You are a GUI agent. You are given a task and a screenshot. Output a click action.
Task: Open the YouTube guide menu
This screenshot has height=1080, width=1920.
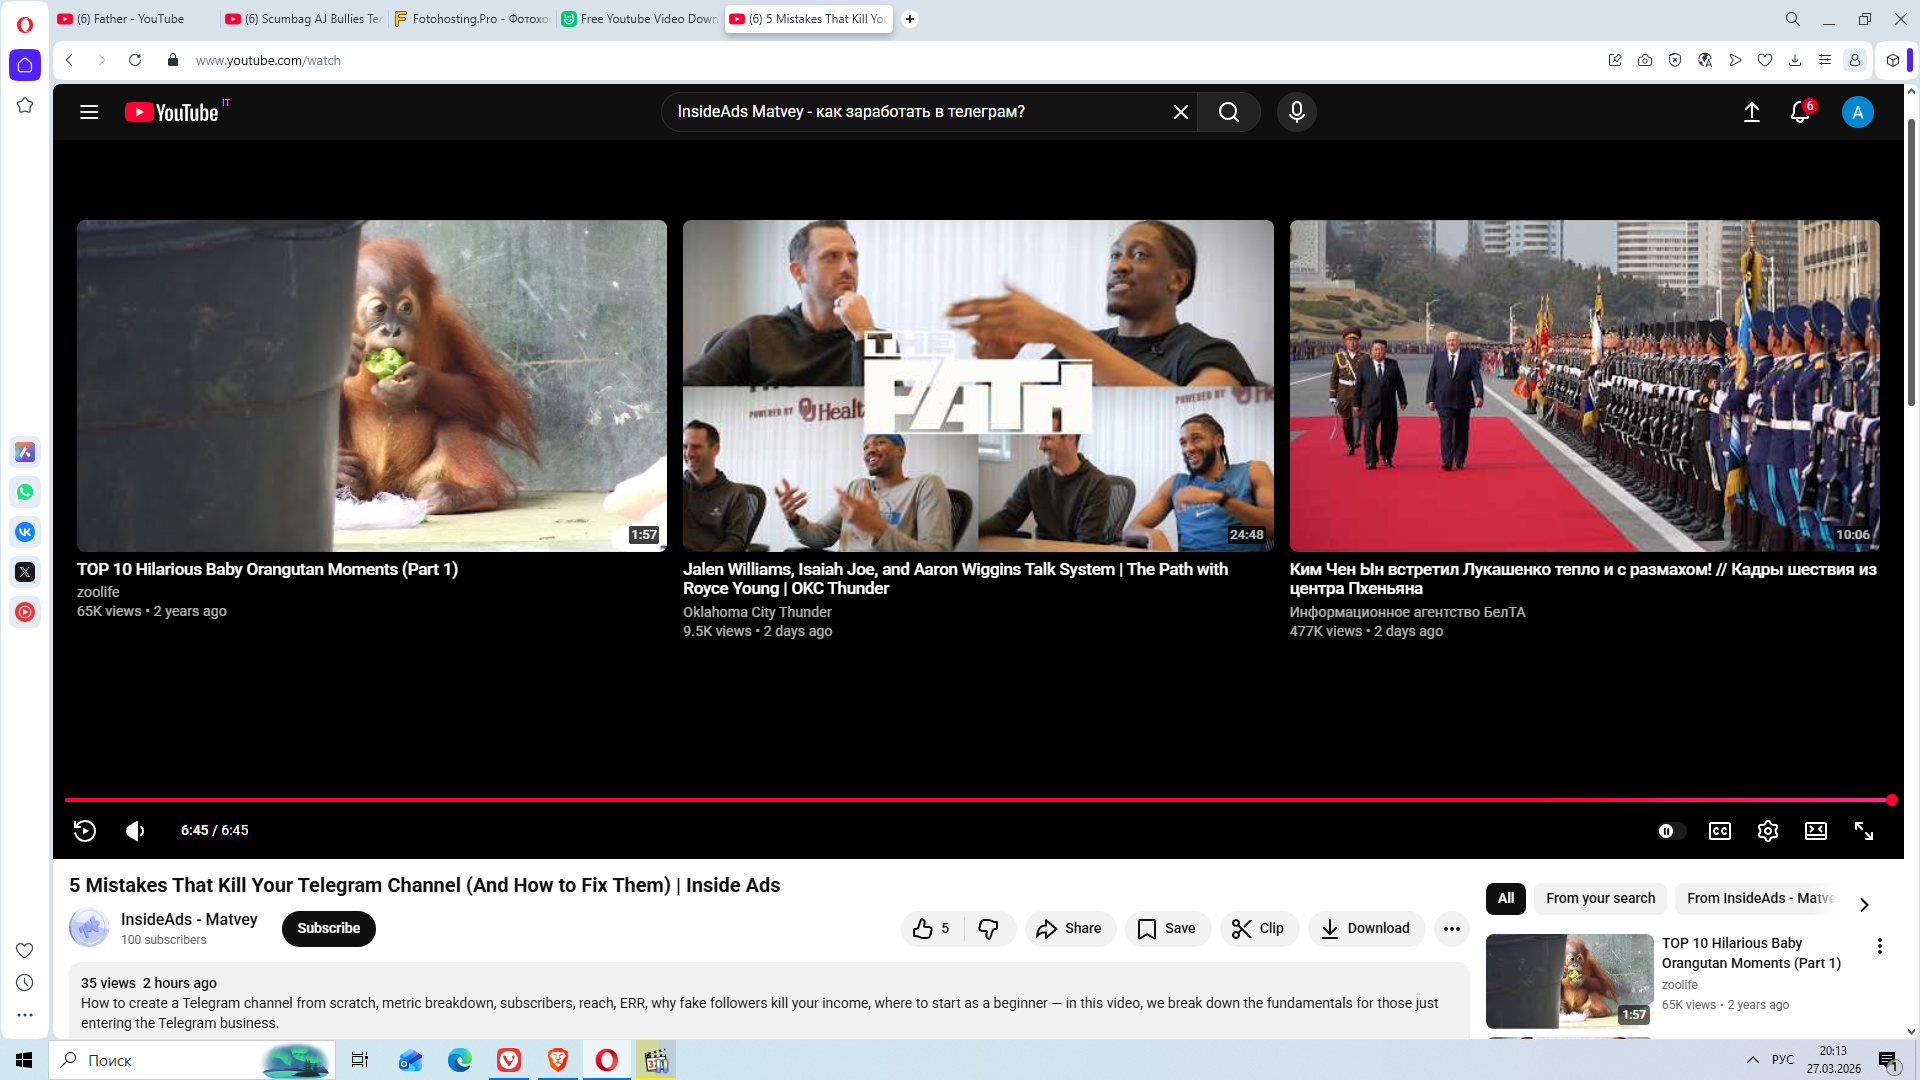tap(89, 112)
